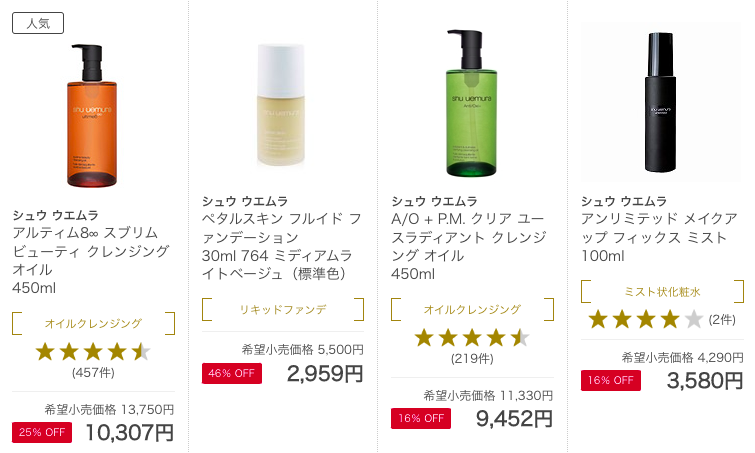Screen dimensions: 755x453
Task: Click the Petal Skin Fluid Foundation bottle image
Action: coord(283,105)
